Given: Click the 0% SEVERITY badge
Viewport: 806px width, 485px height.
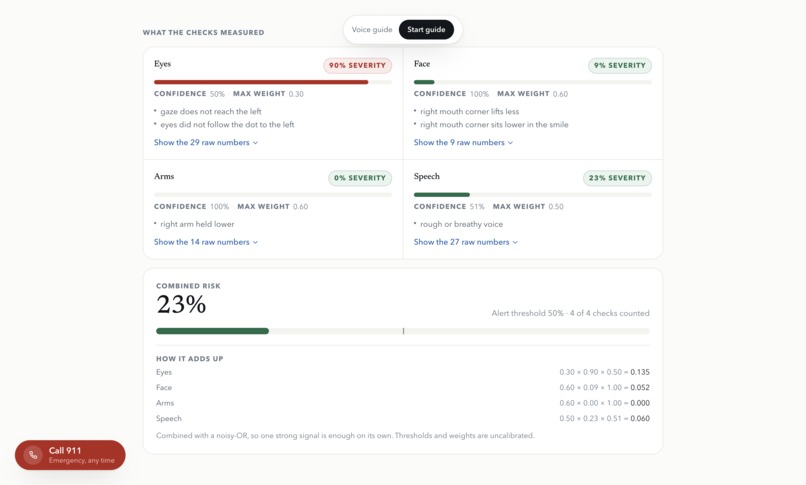Looking at the screenshot, I should (360, 178).
